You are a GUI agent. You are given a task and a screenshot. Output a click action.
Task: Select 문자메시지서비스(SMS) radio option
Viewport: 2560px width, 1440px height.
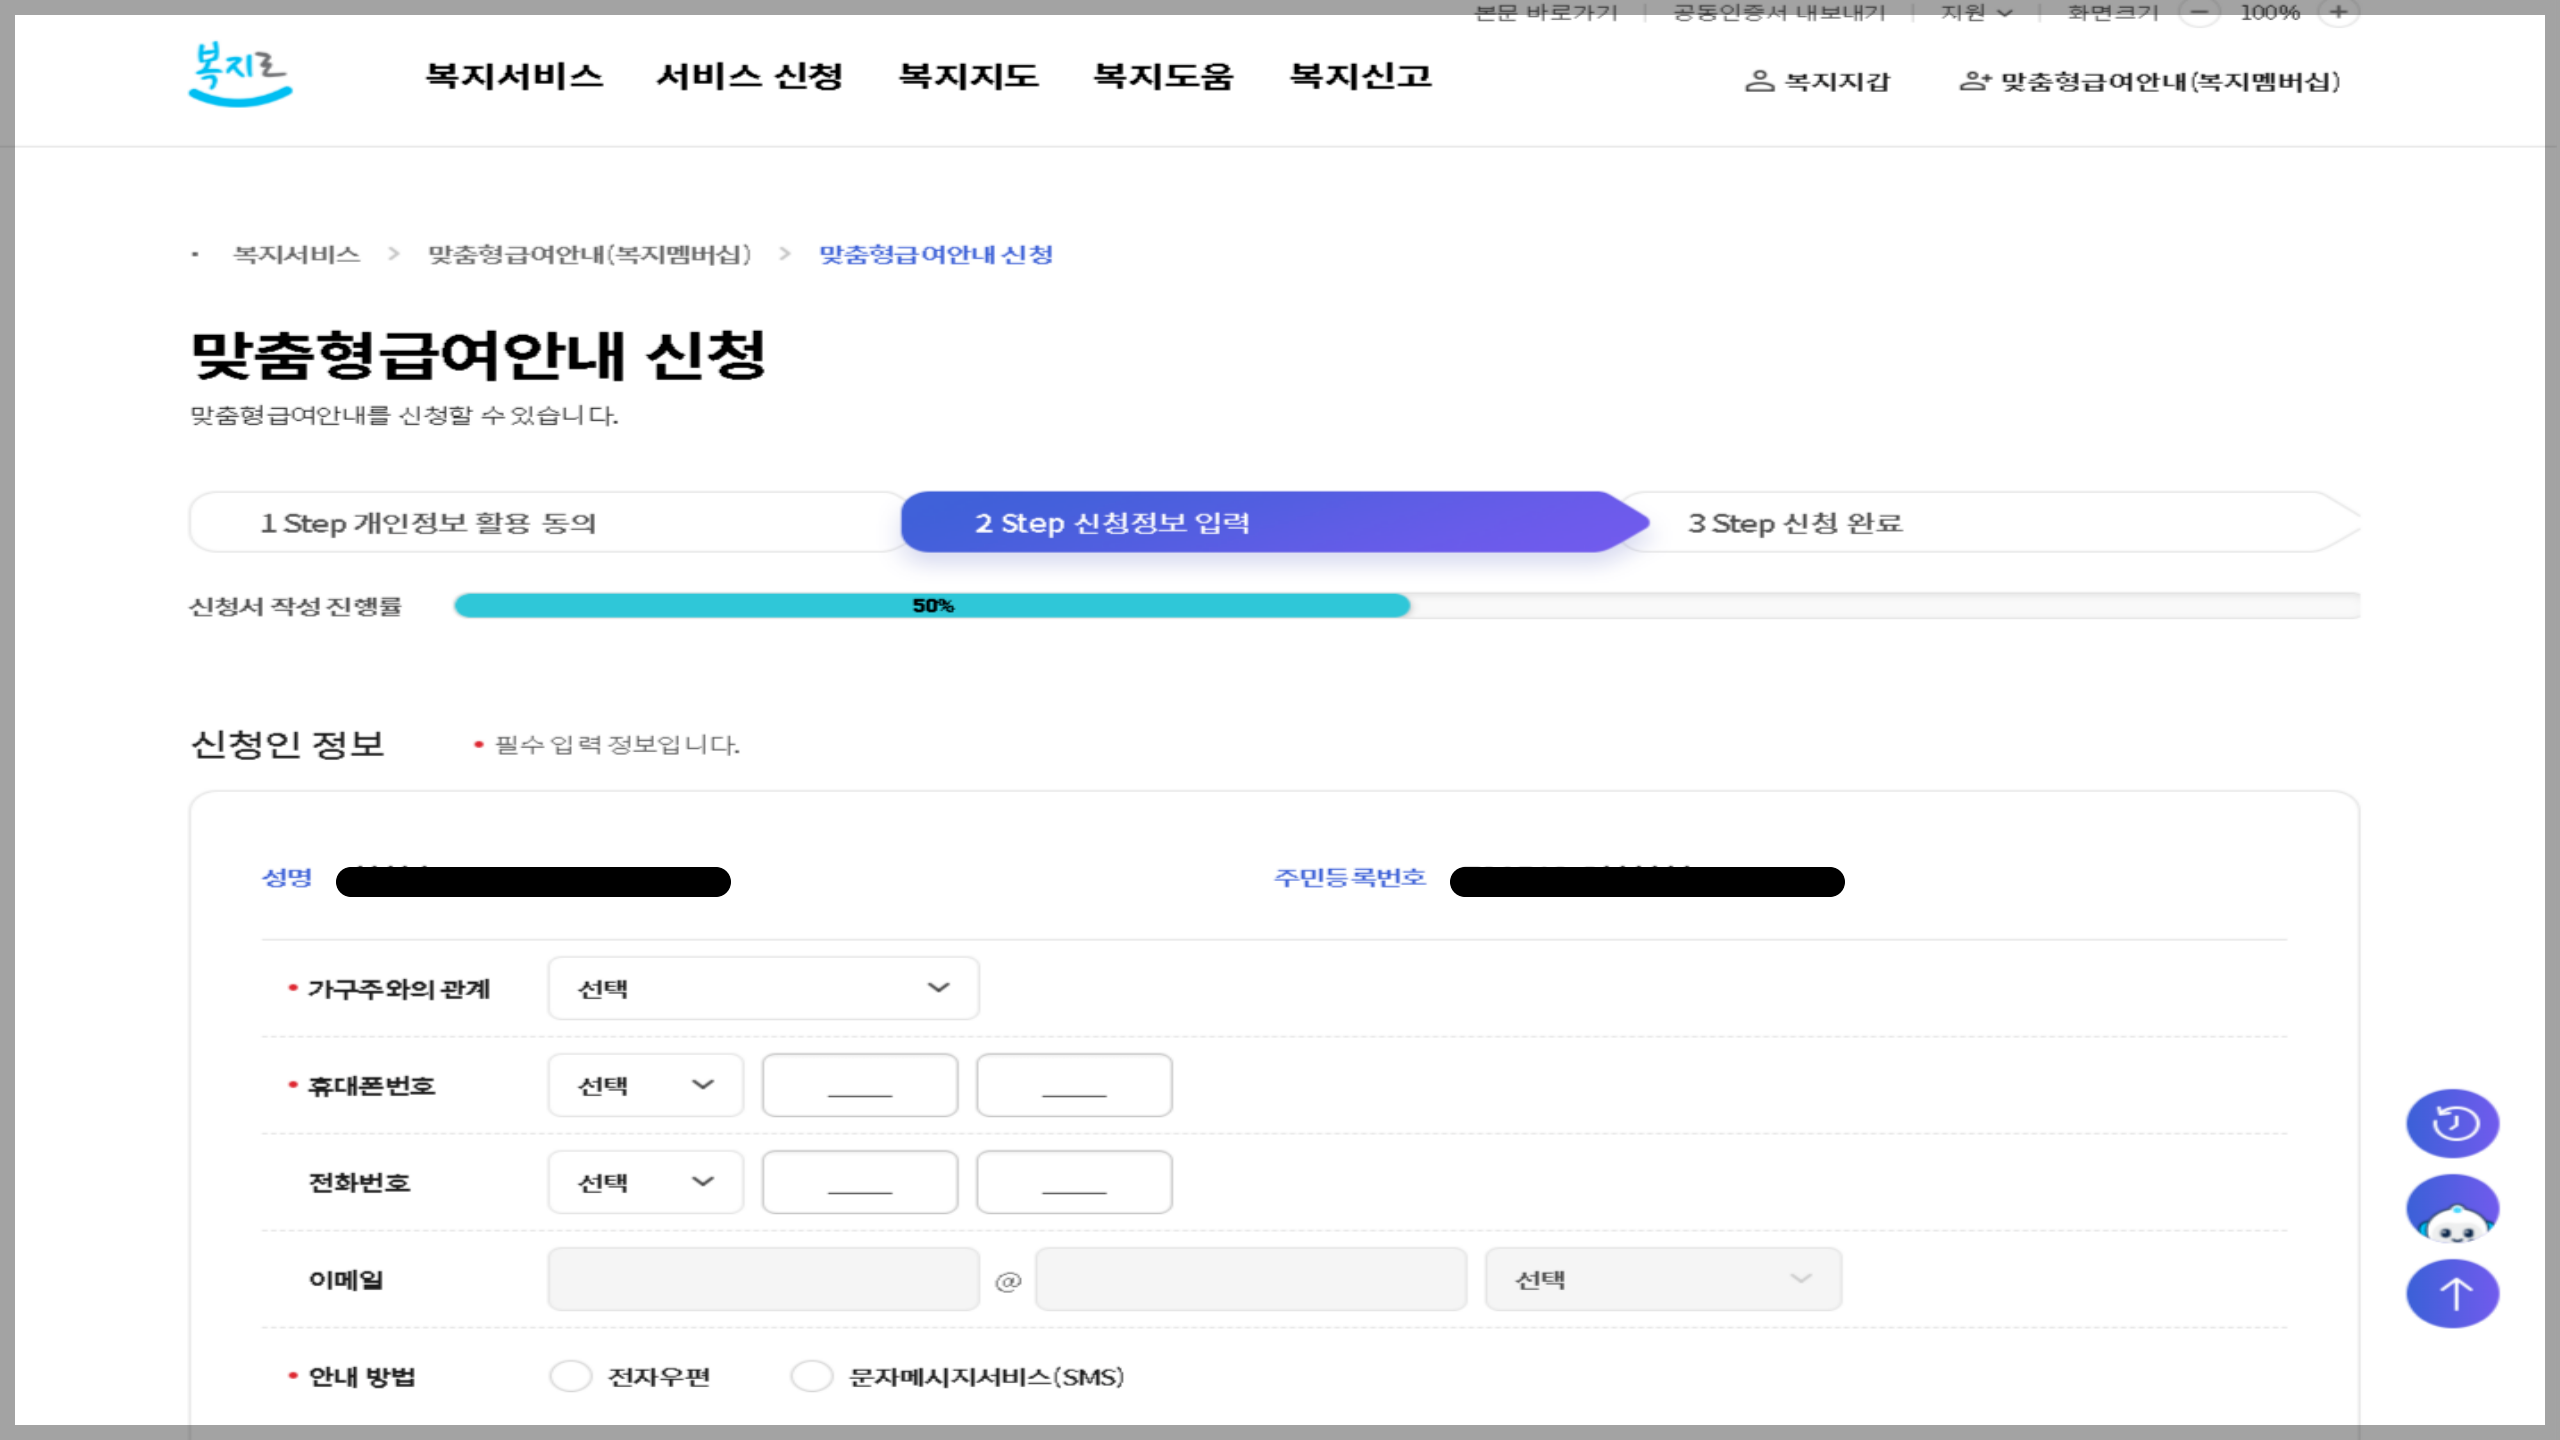pos(811,1376)
